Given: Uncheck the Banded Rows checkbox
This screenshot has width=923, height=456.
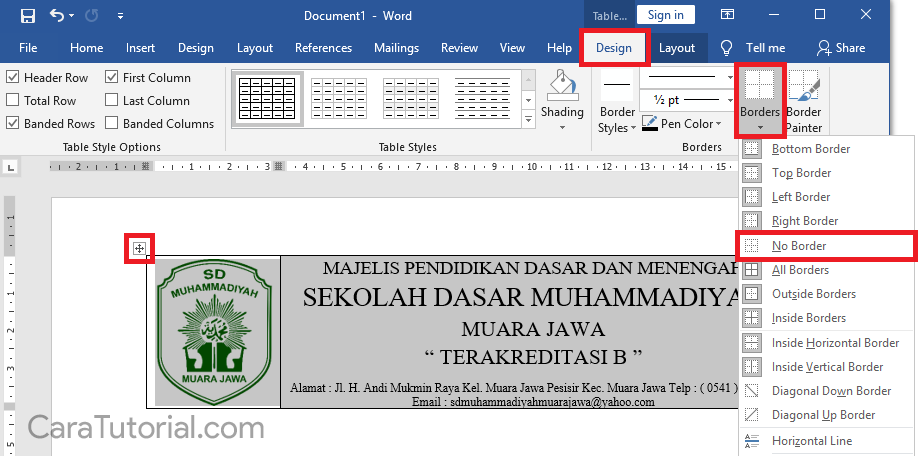Looking at the screenshot, I should (12, 123).
